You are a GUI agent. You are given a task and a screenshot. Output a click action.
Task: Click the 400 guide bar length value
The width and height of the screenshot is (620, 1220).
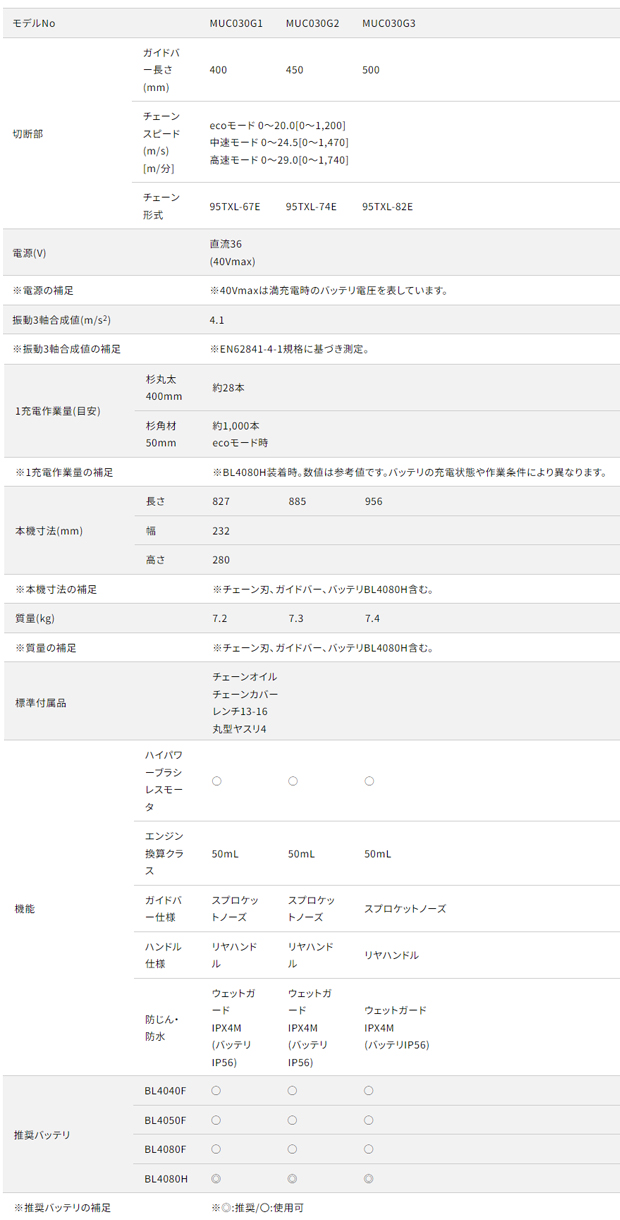pos(218,70)
